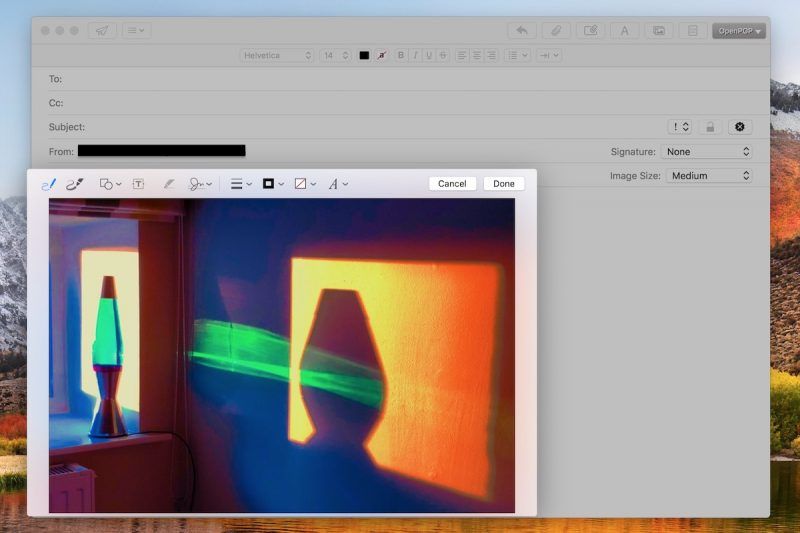Image resolution: width=800 pixels, height=533 pixels.
Task: Click the Send message paper plane icon
Action: coord(101,31)
